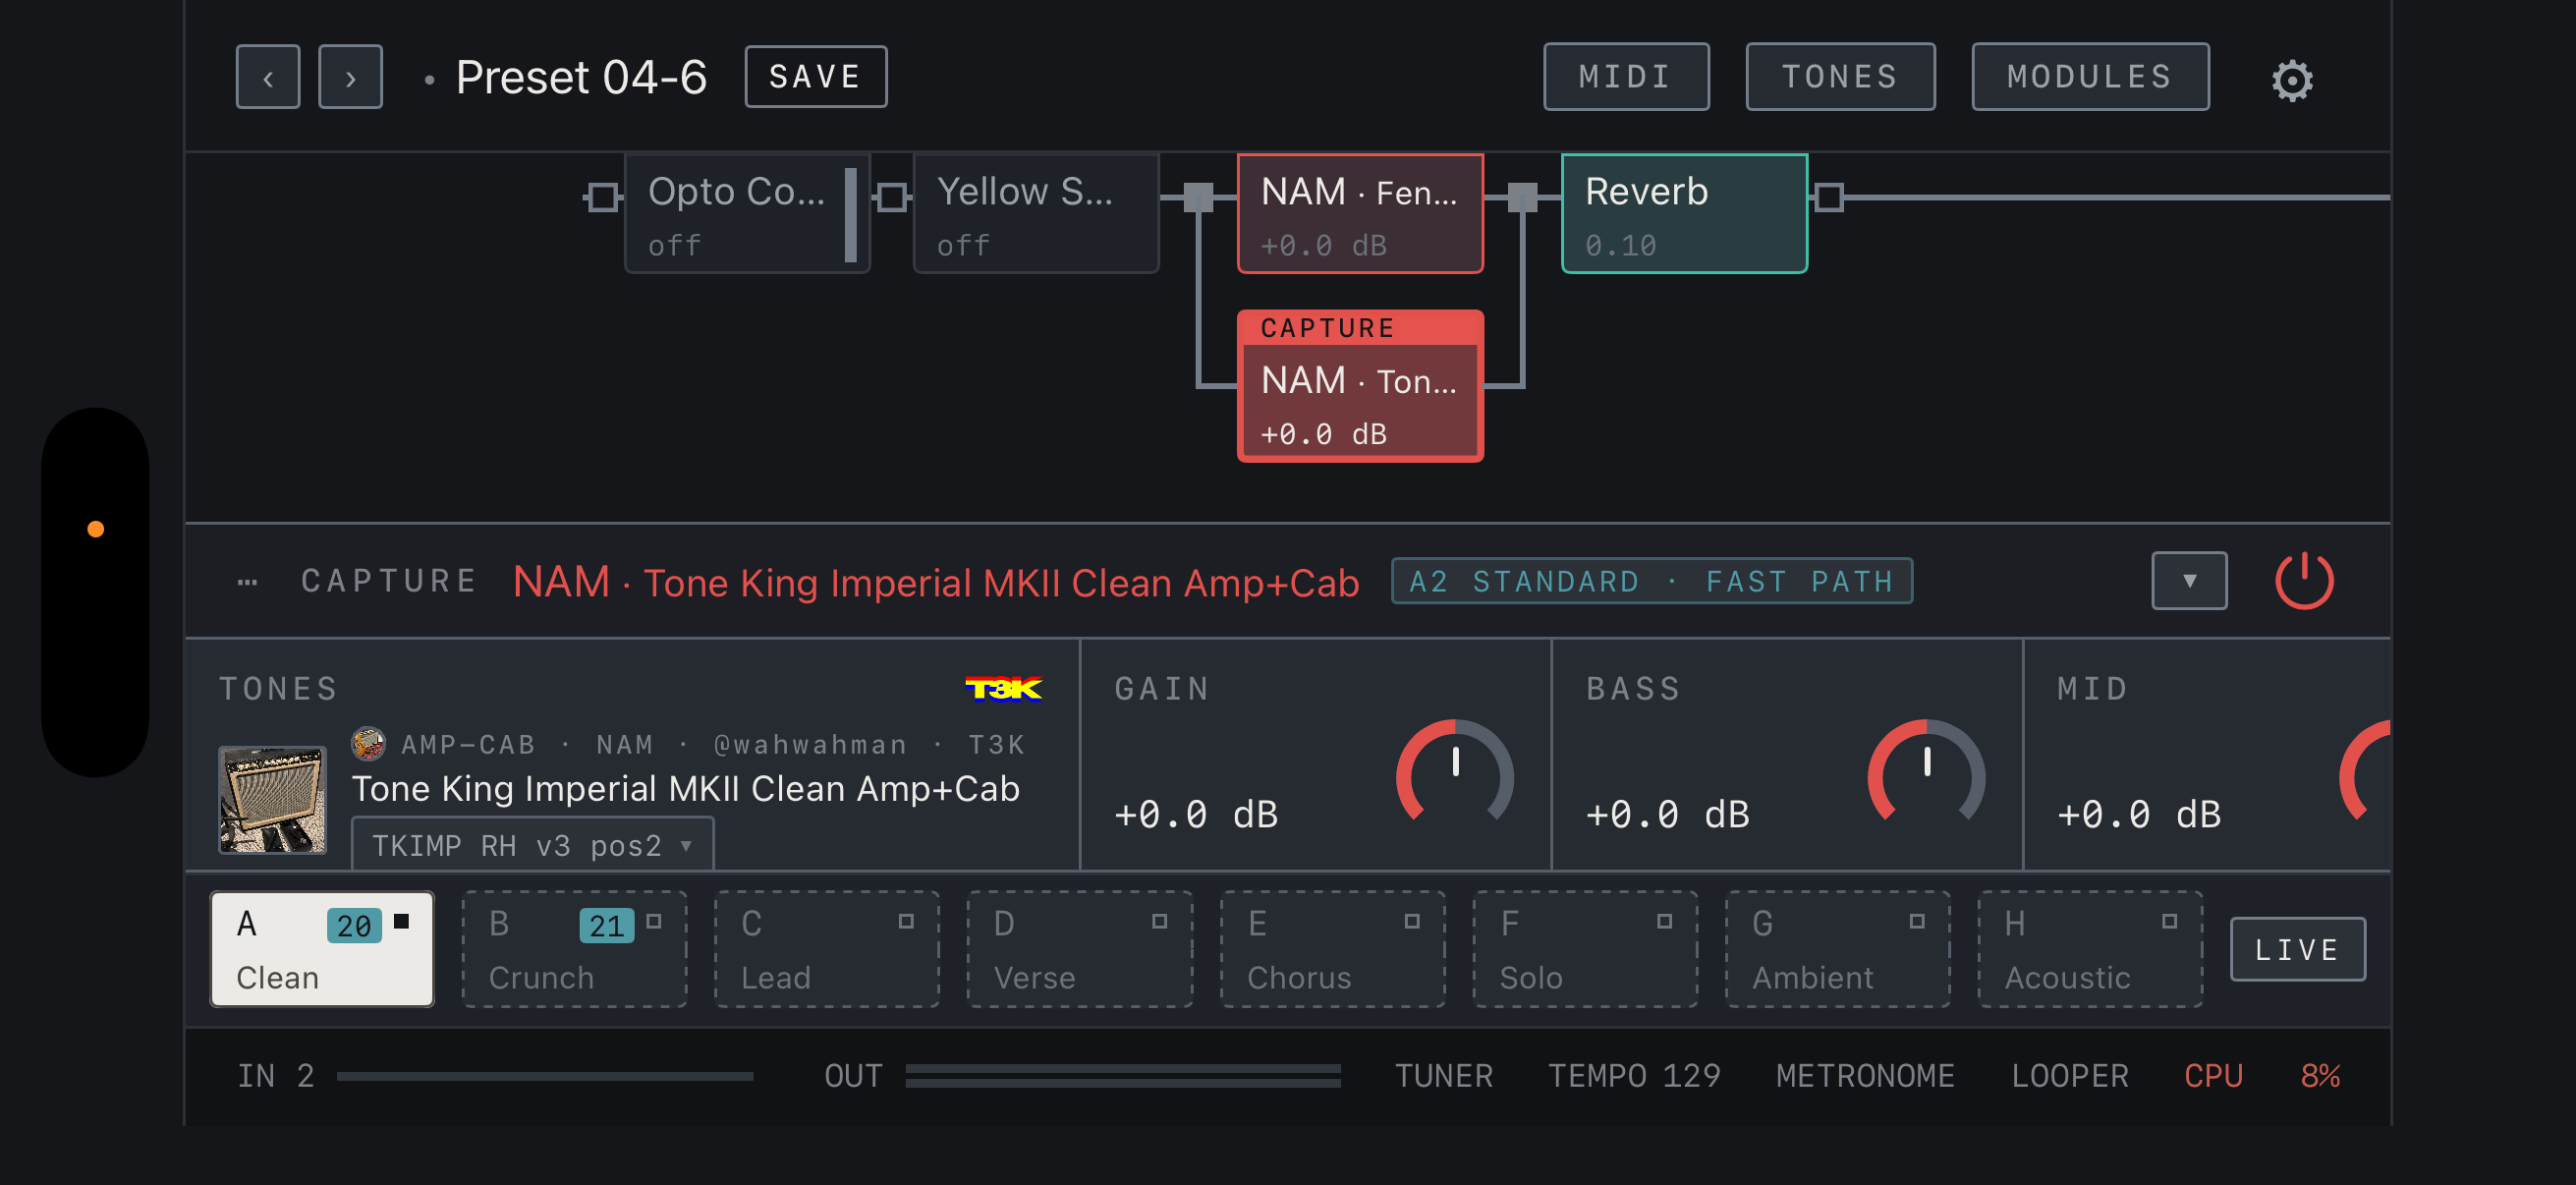Open the METRONOME

(x=1865, y=1075)
